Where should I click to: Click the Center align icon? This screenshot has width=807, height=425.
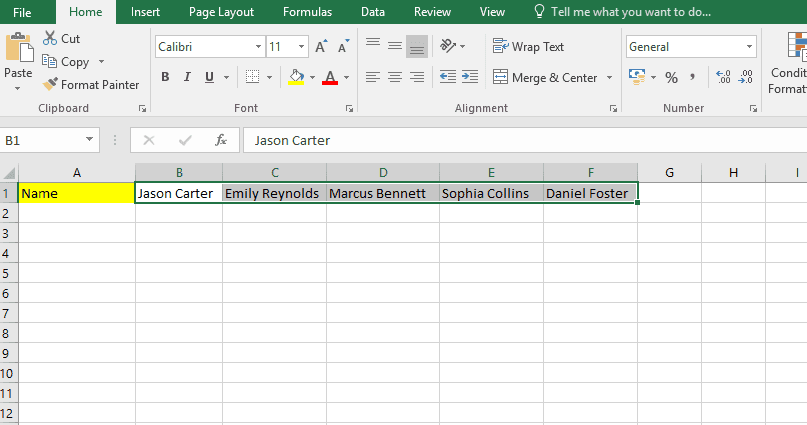(395, 77)
